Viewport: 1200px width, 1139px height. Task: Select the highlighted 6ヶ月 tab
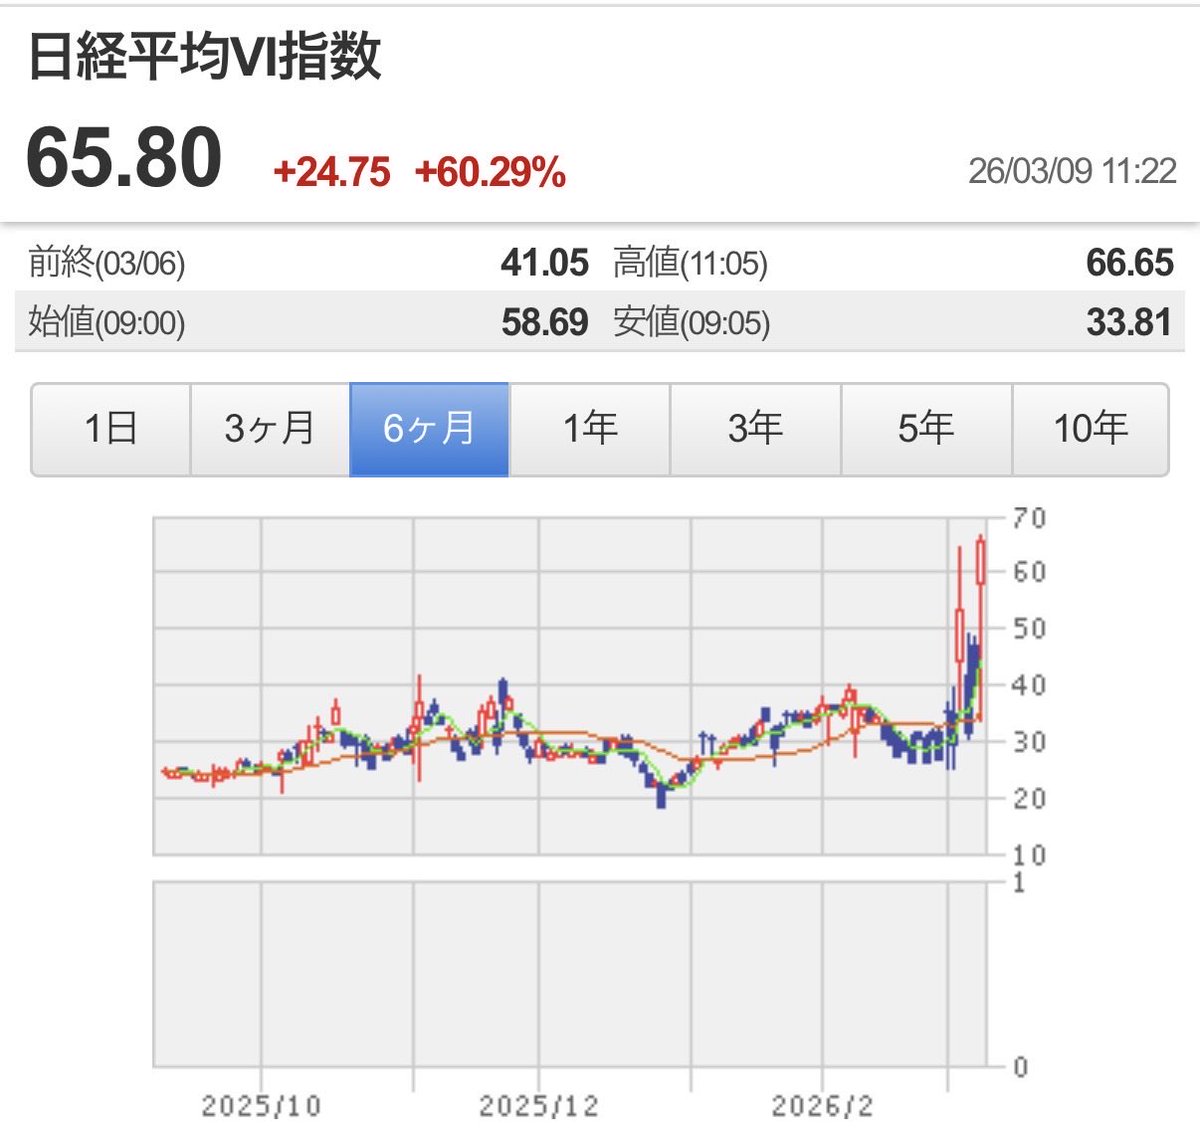429,429
